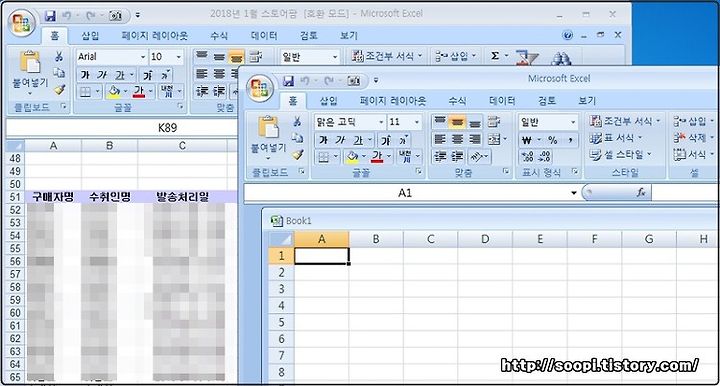The image size is (720, 386).
Task: Open the Arial font dropdown in back window
Action: [143, 57]
